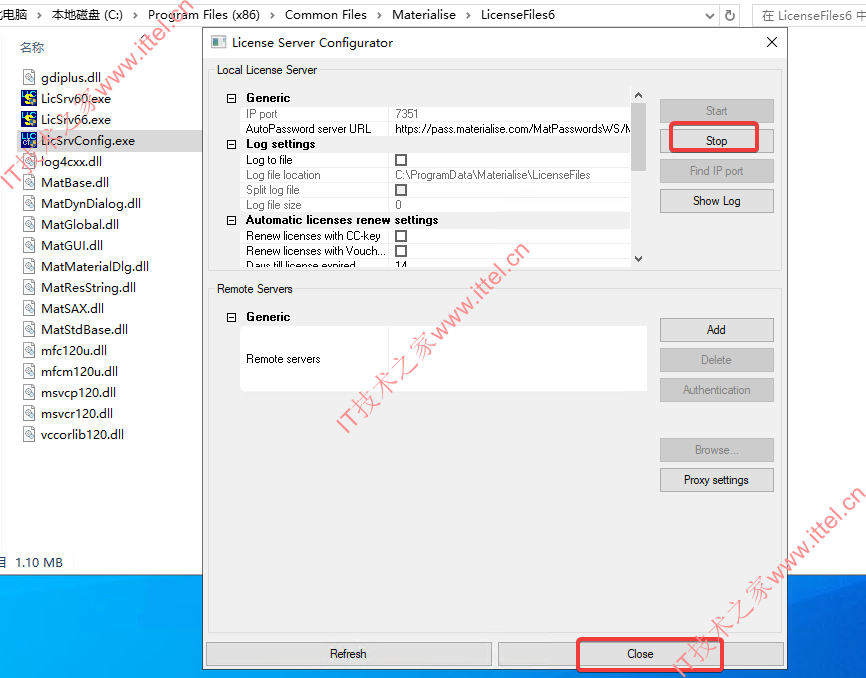This screenshot has height=678, width=866.
Task: Enable Renew licenses with Vouch... checkbox
Action: pyautogui.click(x=401, y=251)
